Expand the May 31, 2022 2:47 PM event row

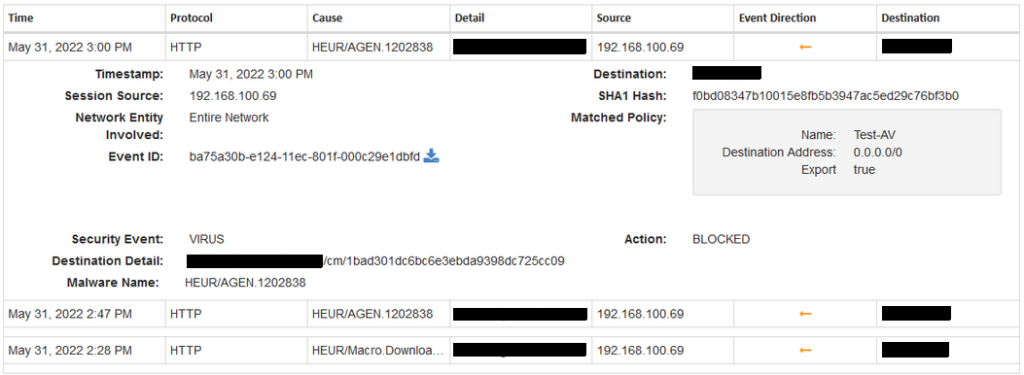tap(511, 314)
